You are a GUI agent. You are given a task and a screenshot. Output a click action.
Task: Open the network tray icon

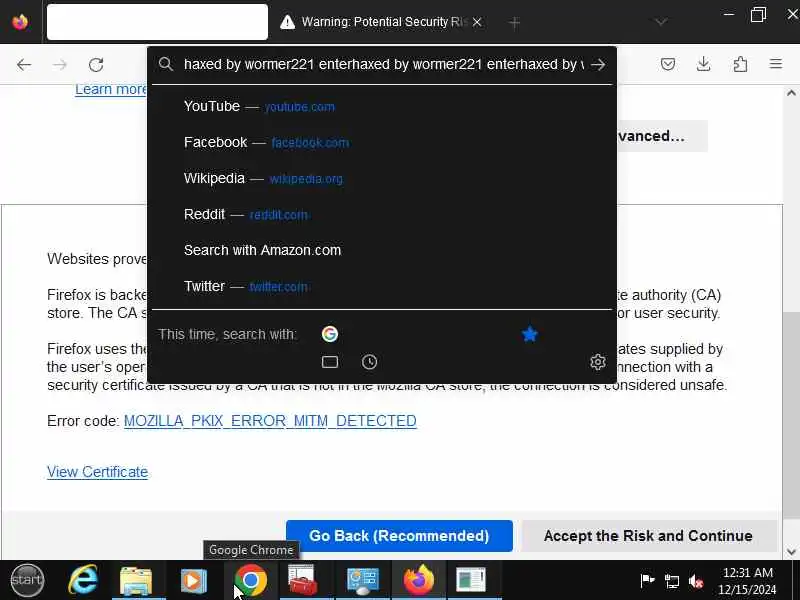click(x=672, y=581)
